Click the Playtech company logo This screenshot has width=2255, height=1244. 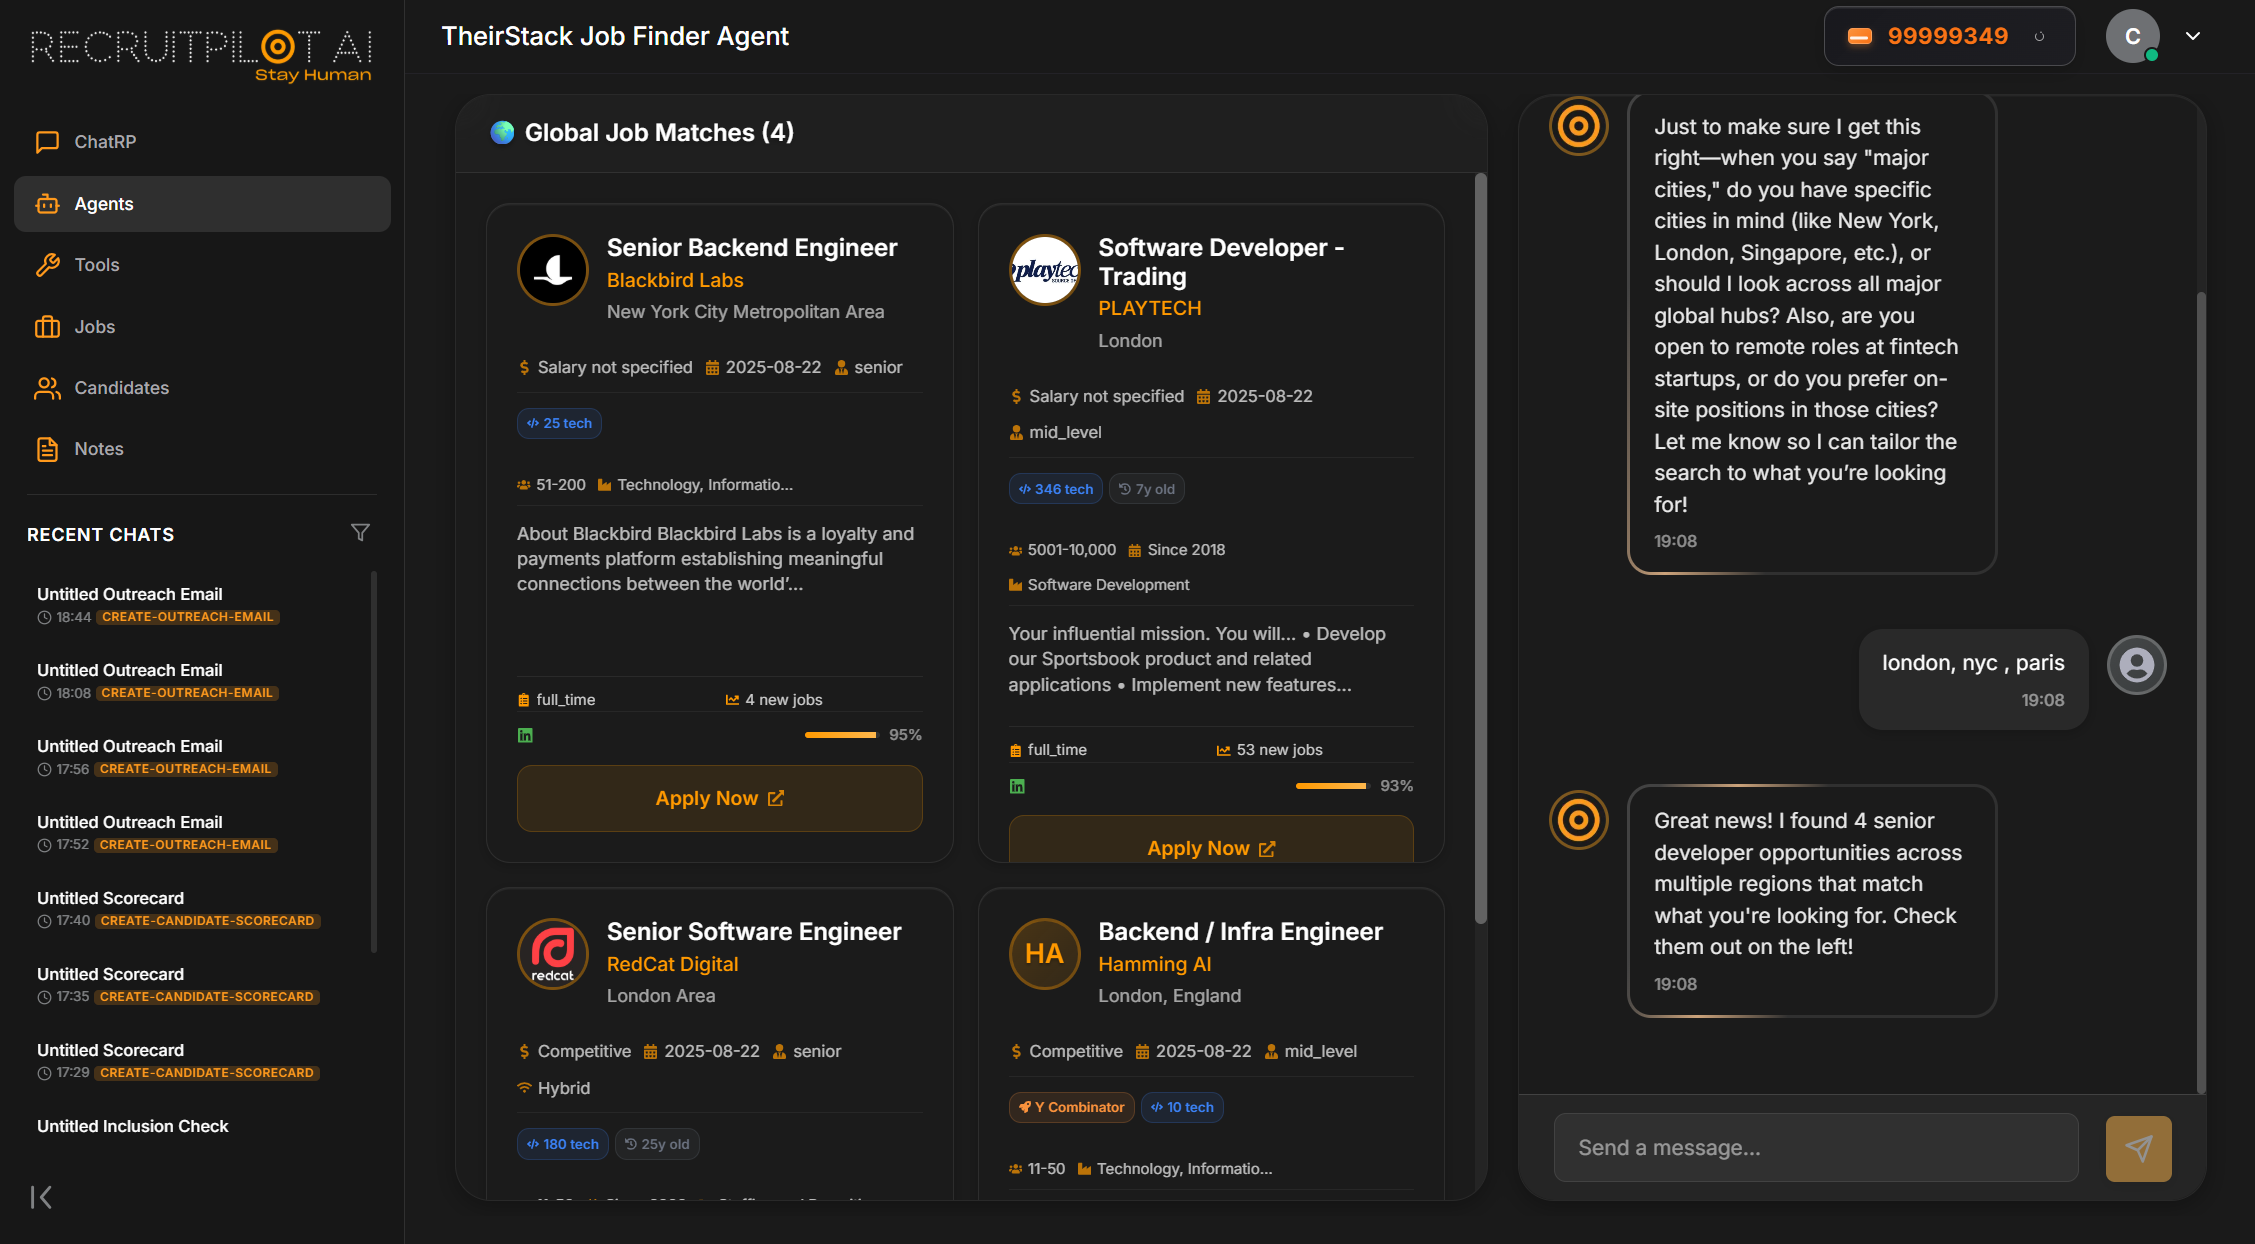coord(1045,270)
